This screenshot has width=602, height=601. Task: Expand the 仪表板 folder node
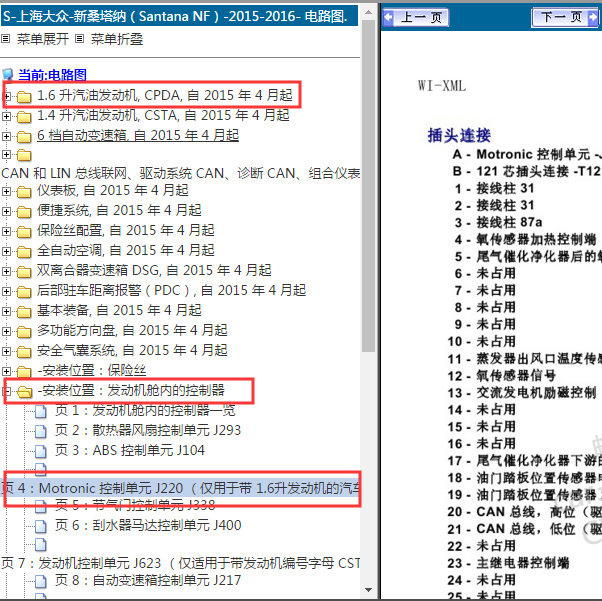[6, 191]
